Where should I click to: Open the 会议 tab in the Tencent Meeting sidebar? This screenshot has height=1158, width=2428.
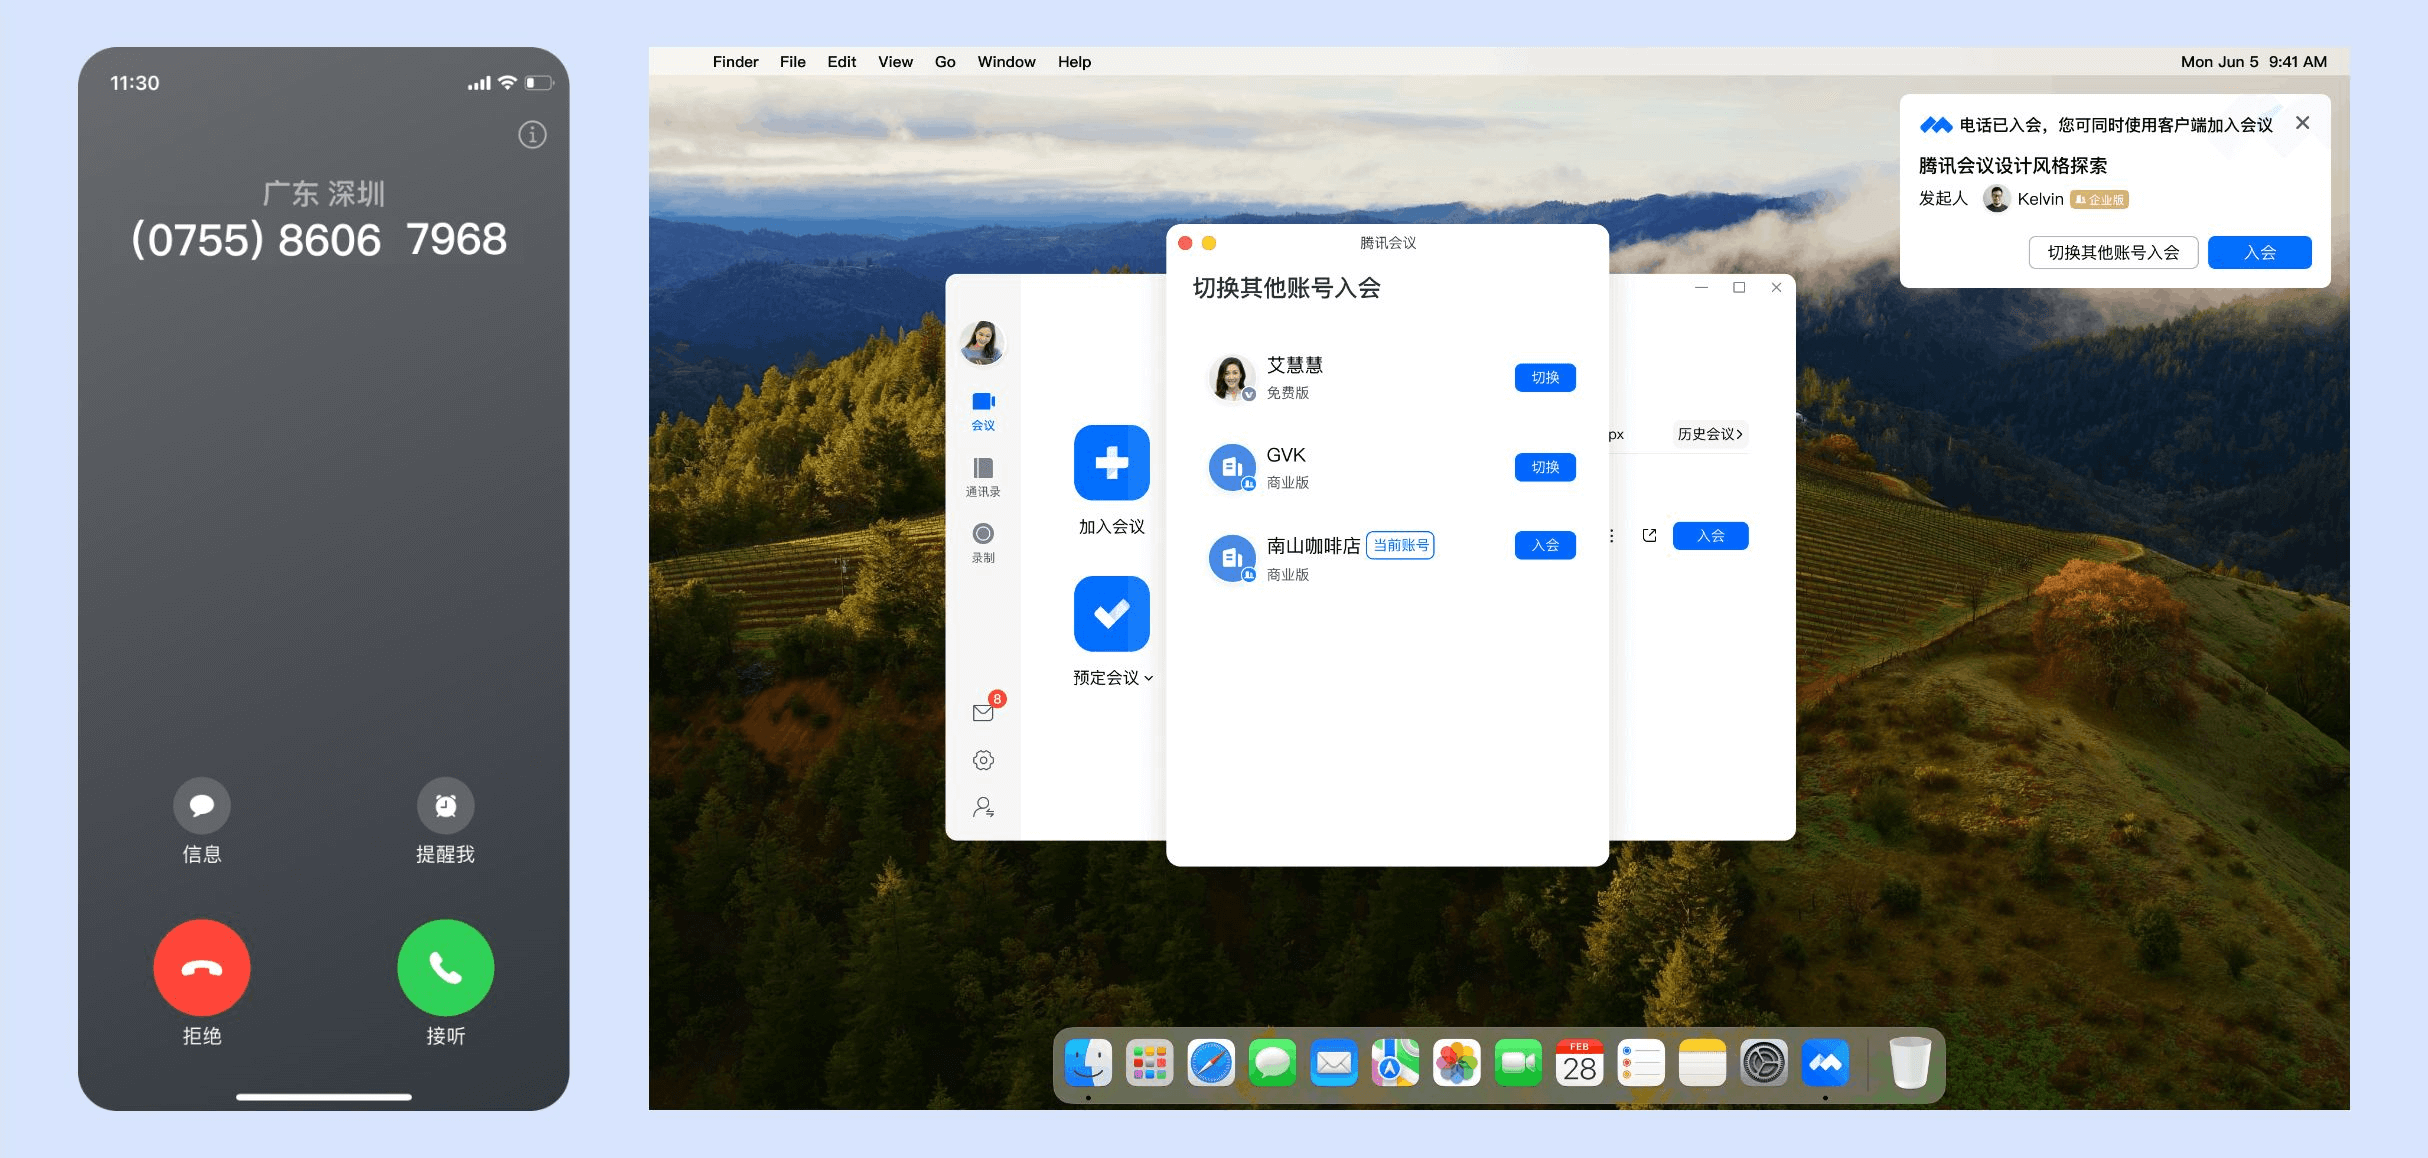coord(983,411)
